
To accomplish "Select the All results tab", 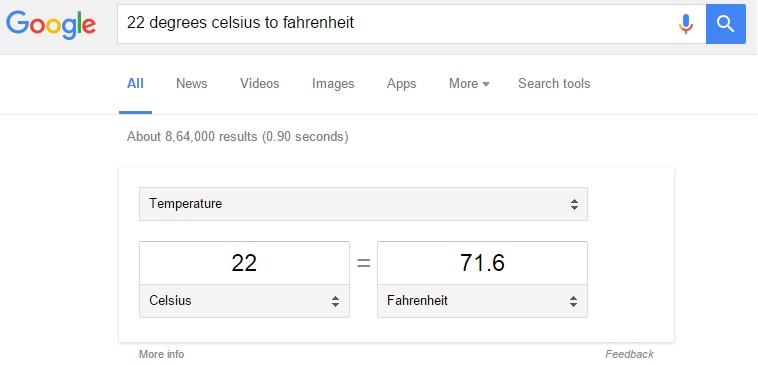I will click(135, 84).
